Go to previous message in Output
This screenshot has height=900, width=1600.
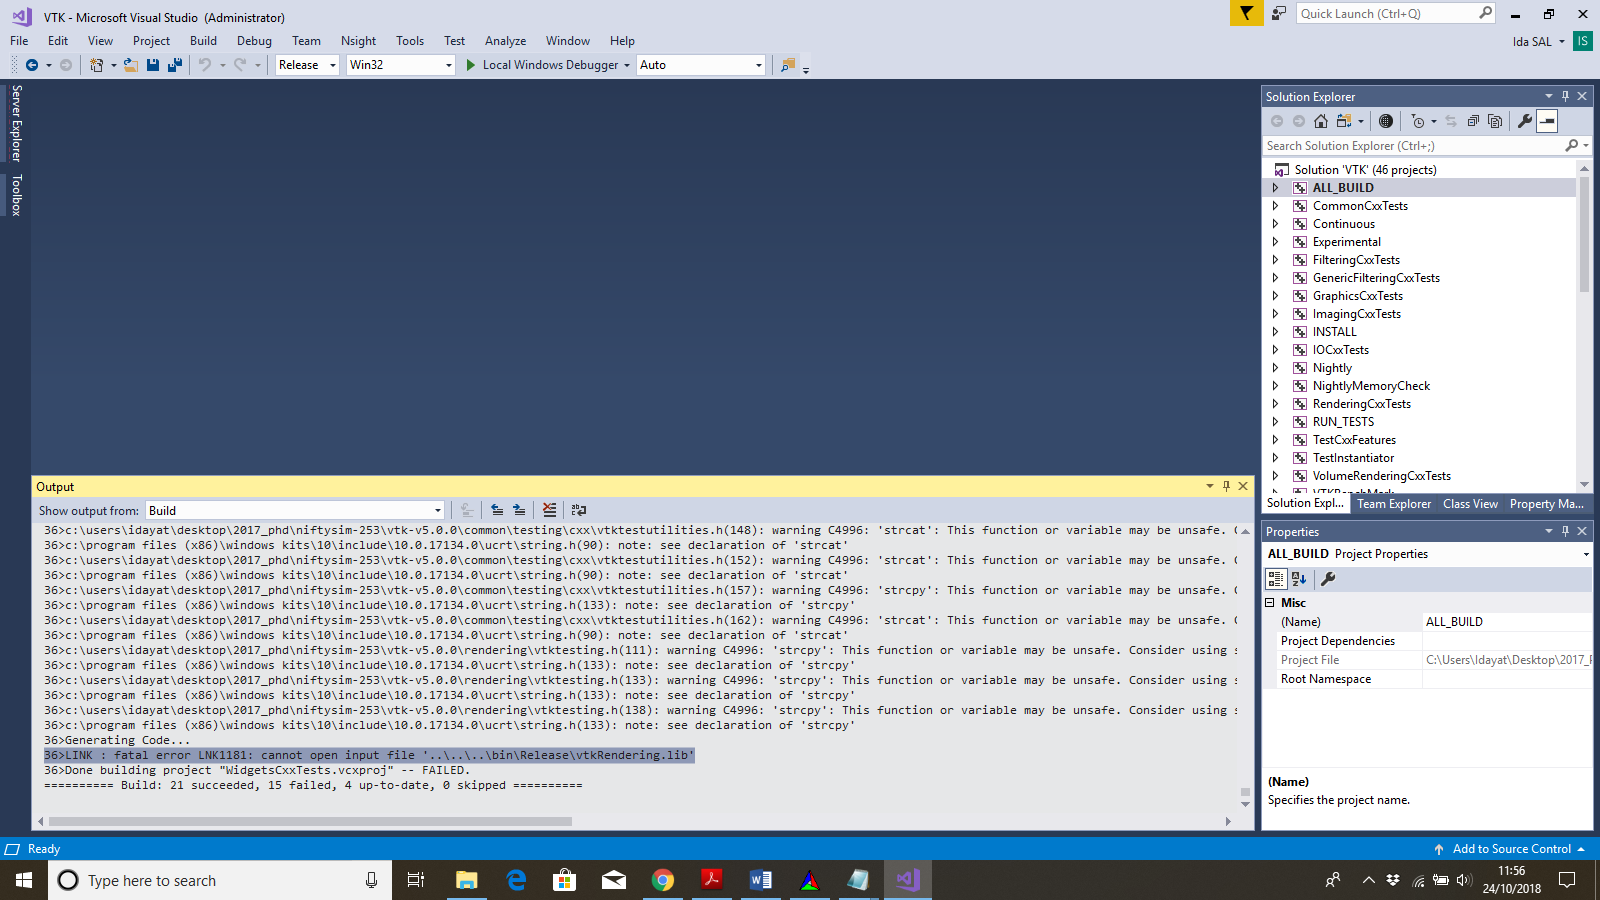(497, 510)
